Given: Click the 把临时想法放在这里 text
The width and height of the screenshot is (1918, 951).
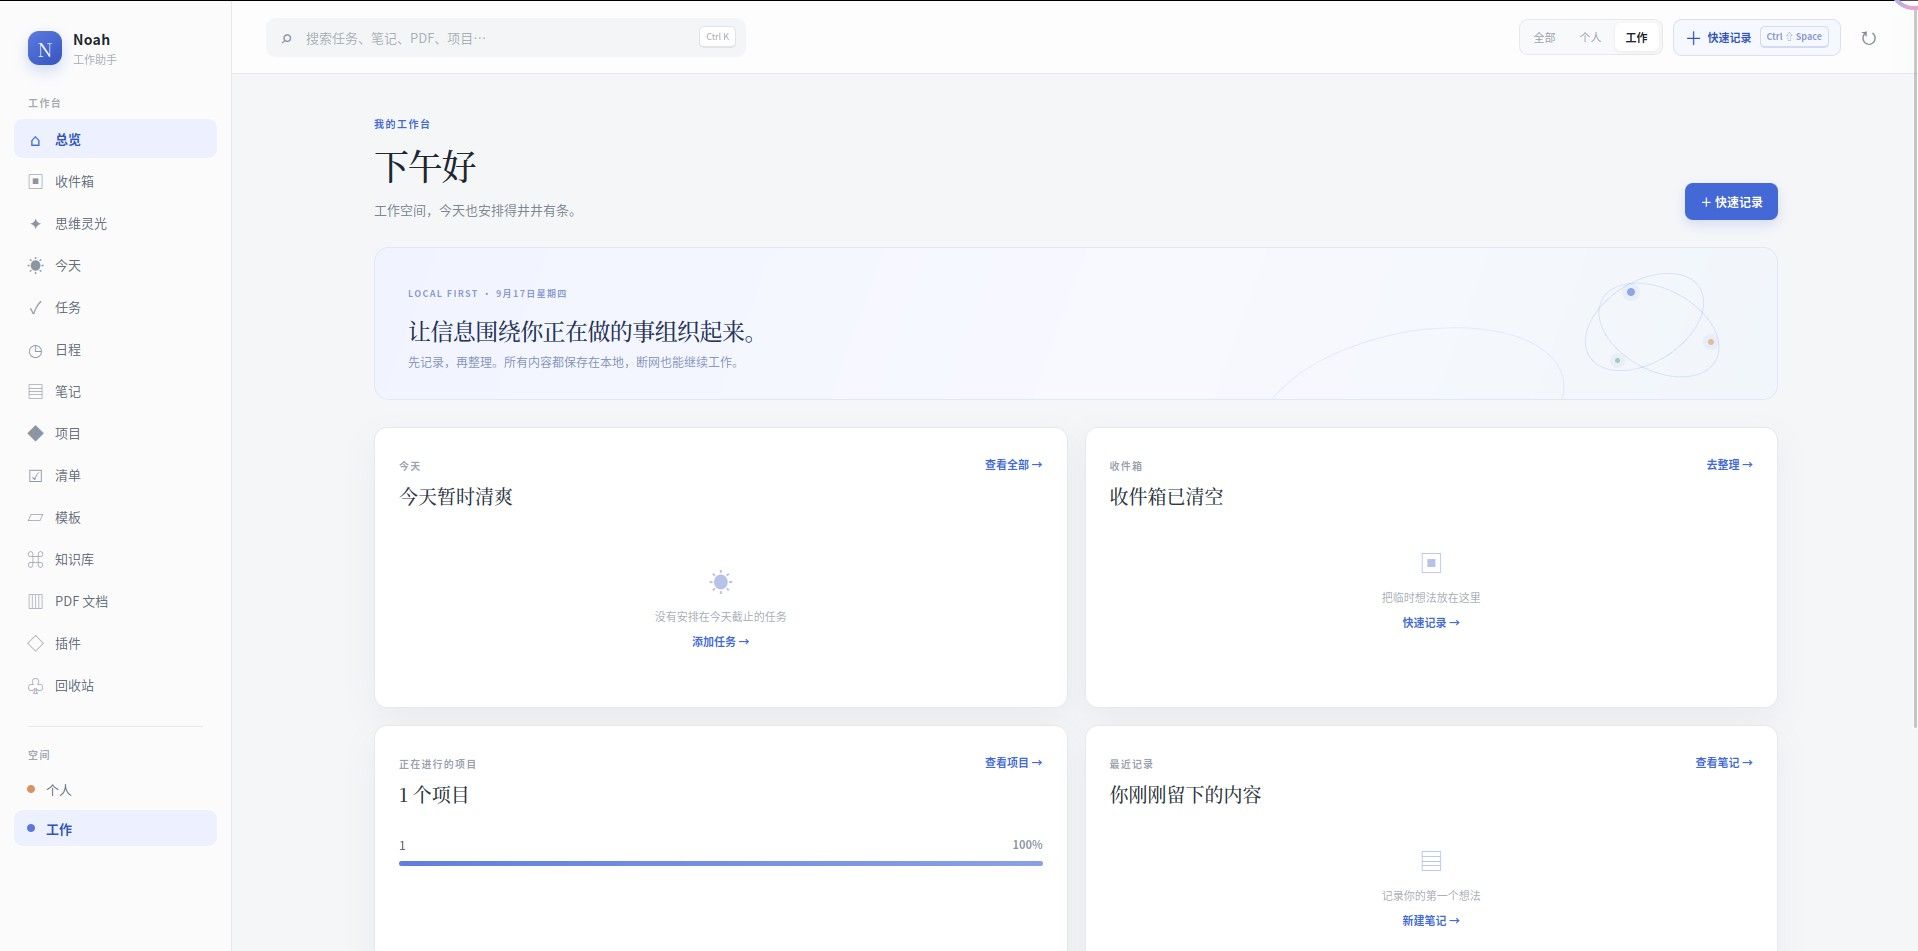Looking at the screenshot, I should click(x=1431, y=598).
